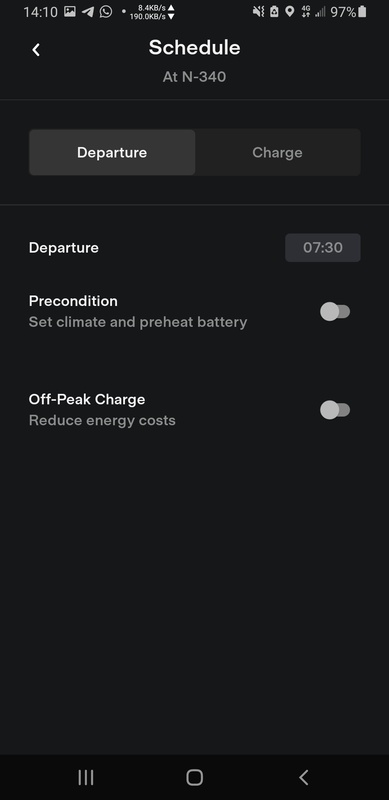Tap the At N-340 location subtitle
Viewport: 389px width, 800px height.
point(194,77)
